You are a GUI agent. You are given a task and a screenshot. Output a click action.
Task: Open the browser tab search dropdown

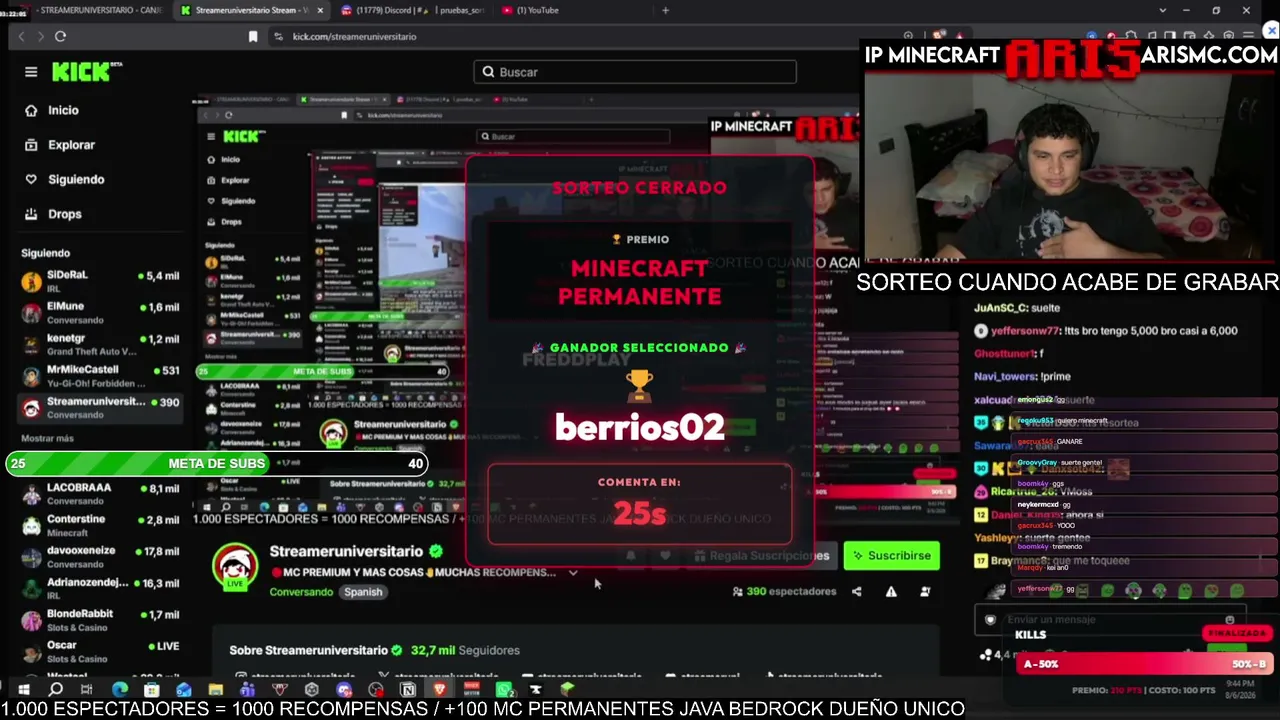coord(1162,10)
